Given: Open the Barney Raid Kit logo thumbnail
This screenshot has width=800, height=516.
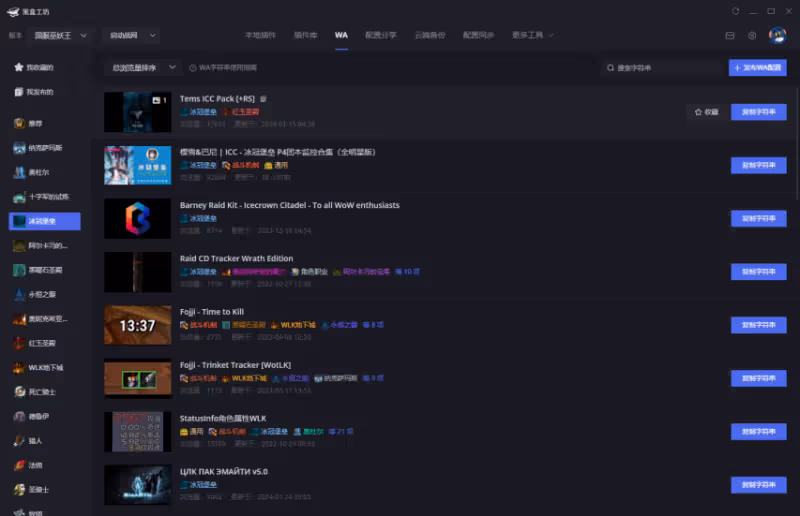Looking at the screenshot, I should point(138,219).
